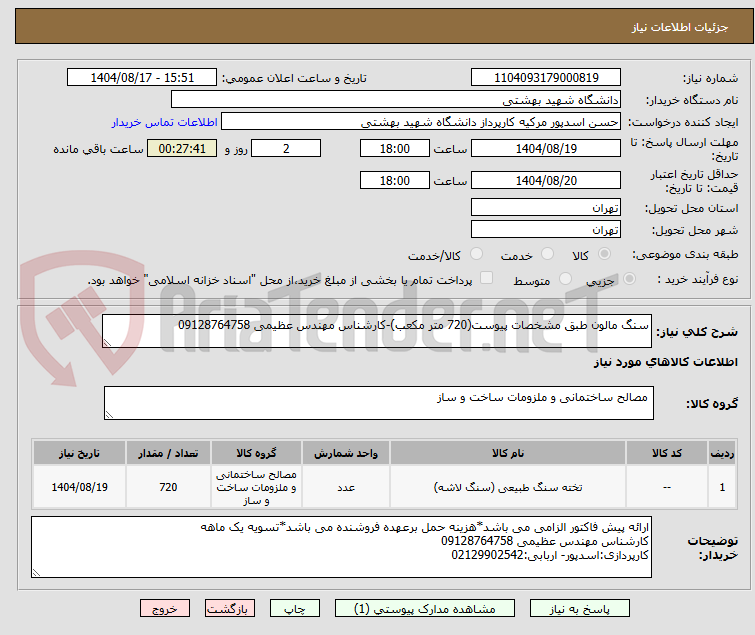Click delivery province field تهران
The width and height of the screenshot is (755, 635).
pos(546,207)
